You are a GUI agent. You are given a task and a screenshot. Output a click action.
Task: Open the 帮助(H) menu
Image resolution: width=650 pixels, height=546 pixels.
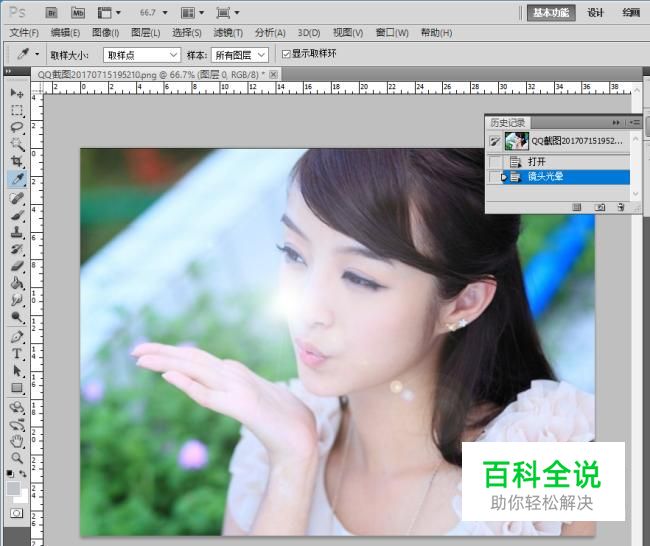pyautogui.click(x=436, y=33)
